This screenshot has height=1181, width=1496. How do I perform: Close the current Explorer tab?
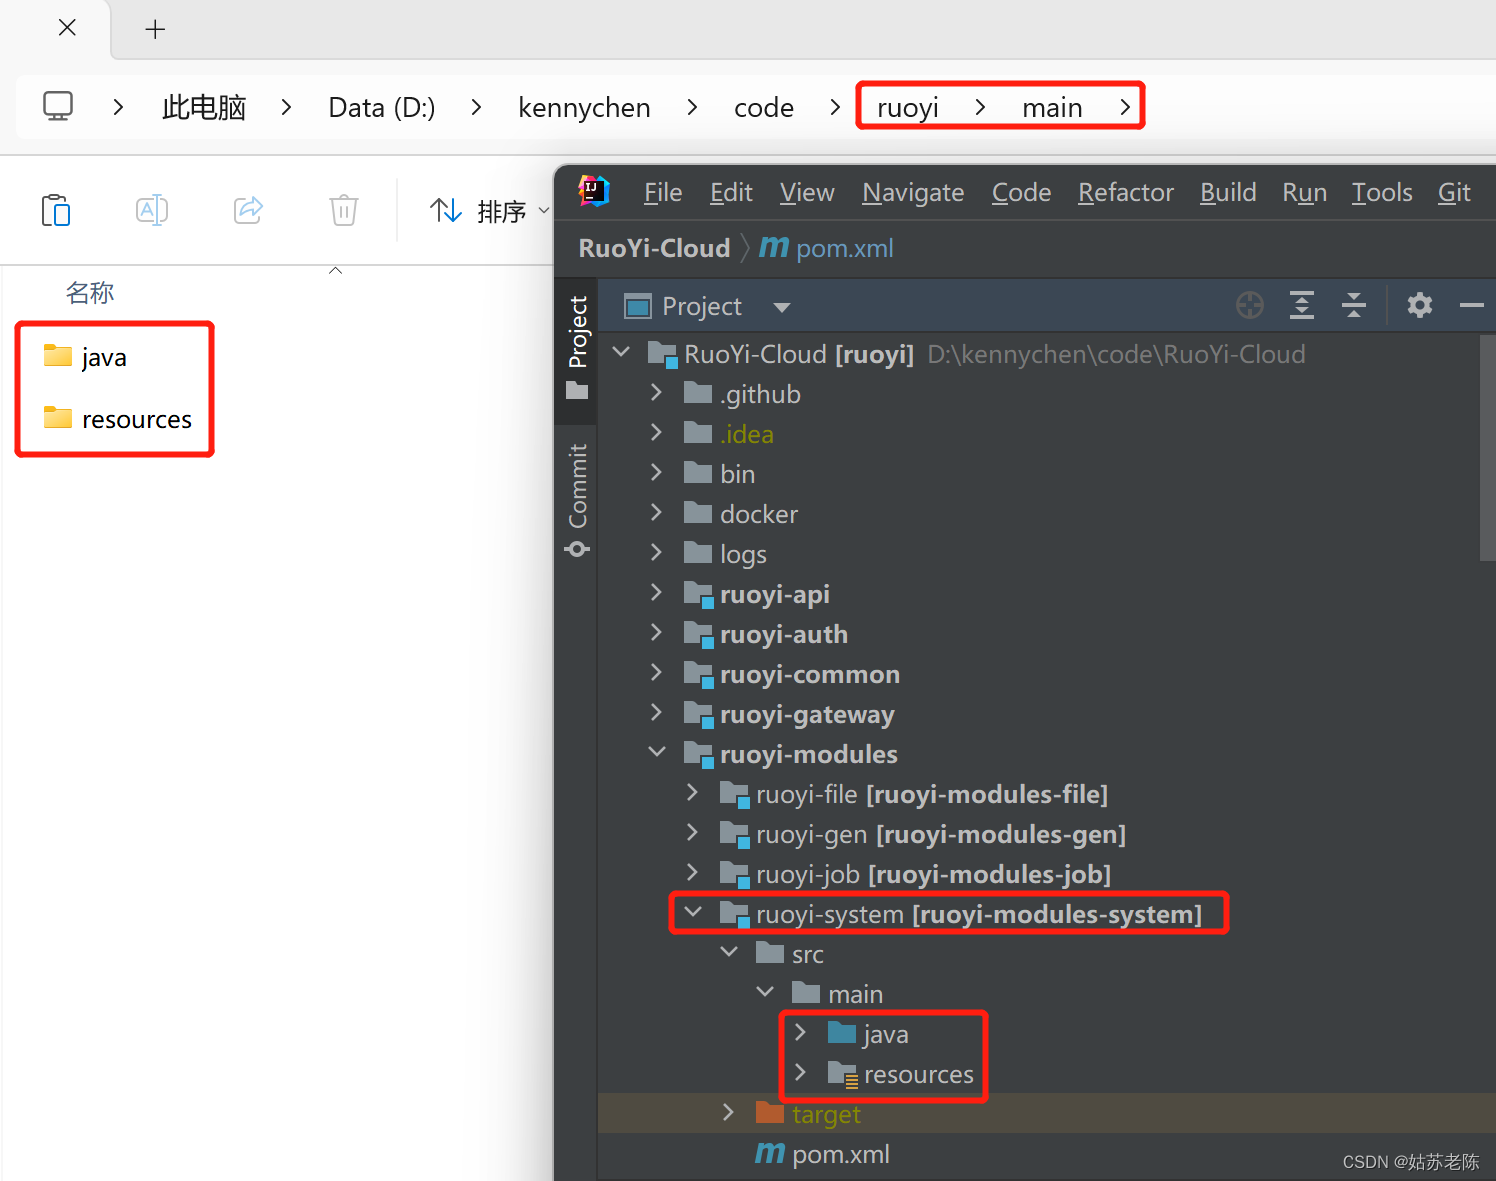[x=67, y=27]
